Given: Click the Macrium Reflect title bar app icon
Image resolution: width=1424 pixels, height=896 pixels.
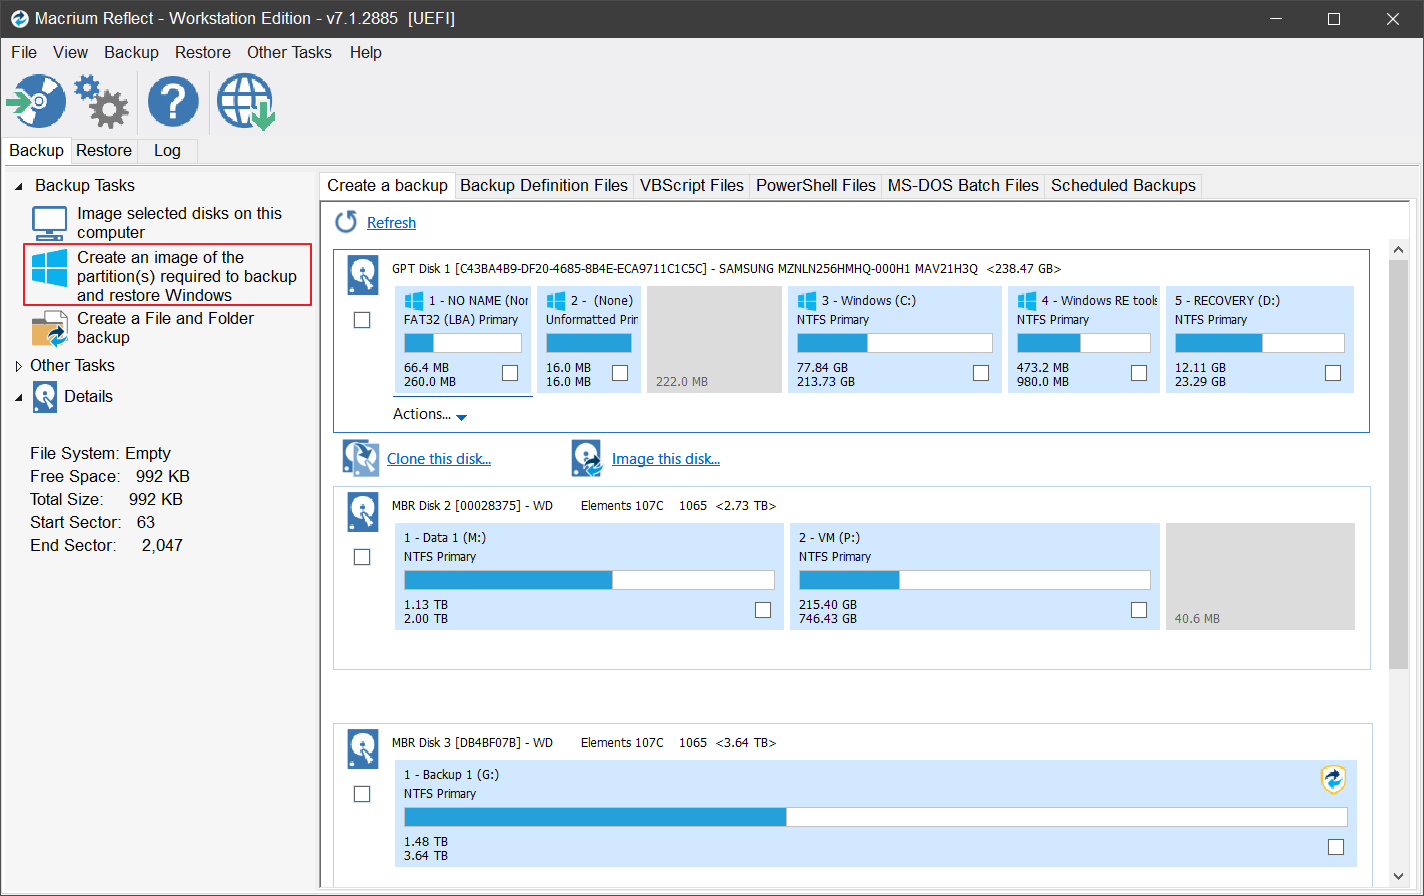Looking at the screenshot, I should pyautogui.click(x=18, y=18).
